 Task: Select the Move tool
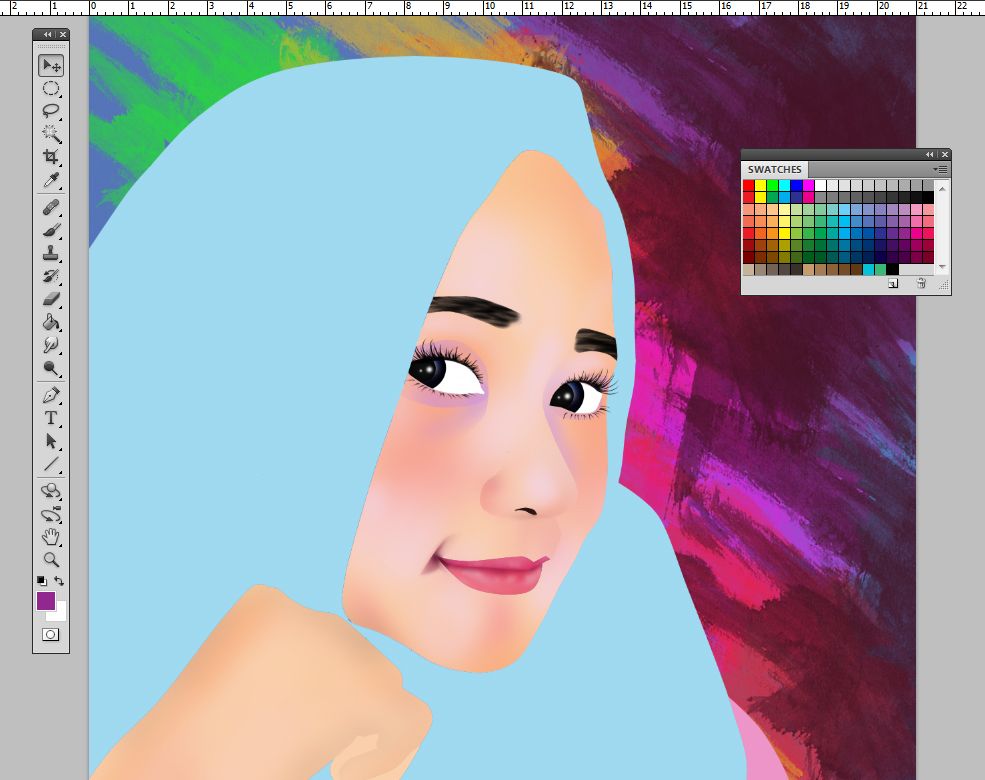tap(51, 65)
